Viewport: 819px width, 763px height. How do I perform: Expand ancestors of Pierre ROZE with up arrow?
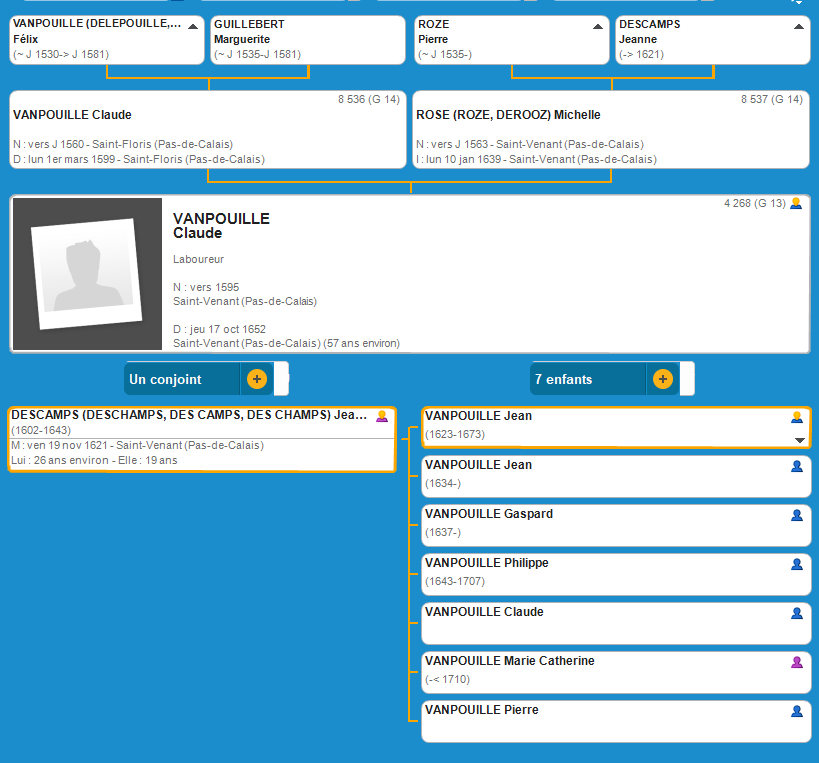pyautogui.click(x=598, y=27)
